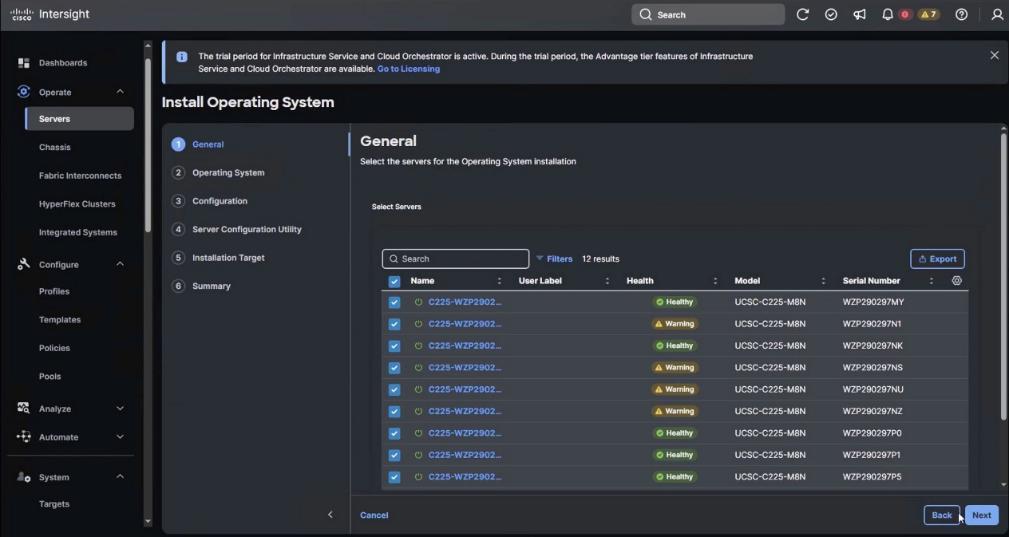Viewport: 1009px width, 537px height.
Task: Expand the Analyze section chevron
Action: coord(120,408)
